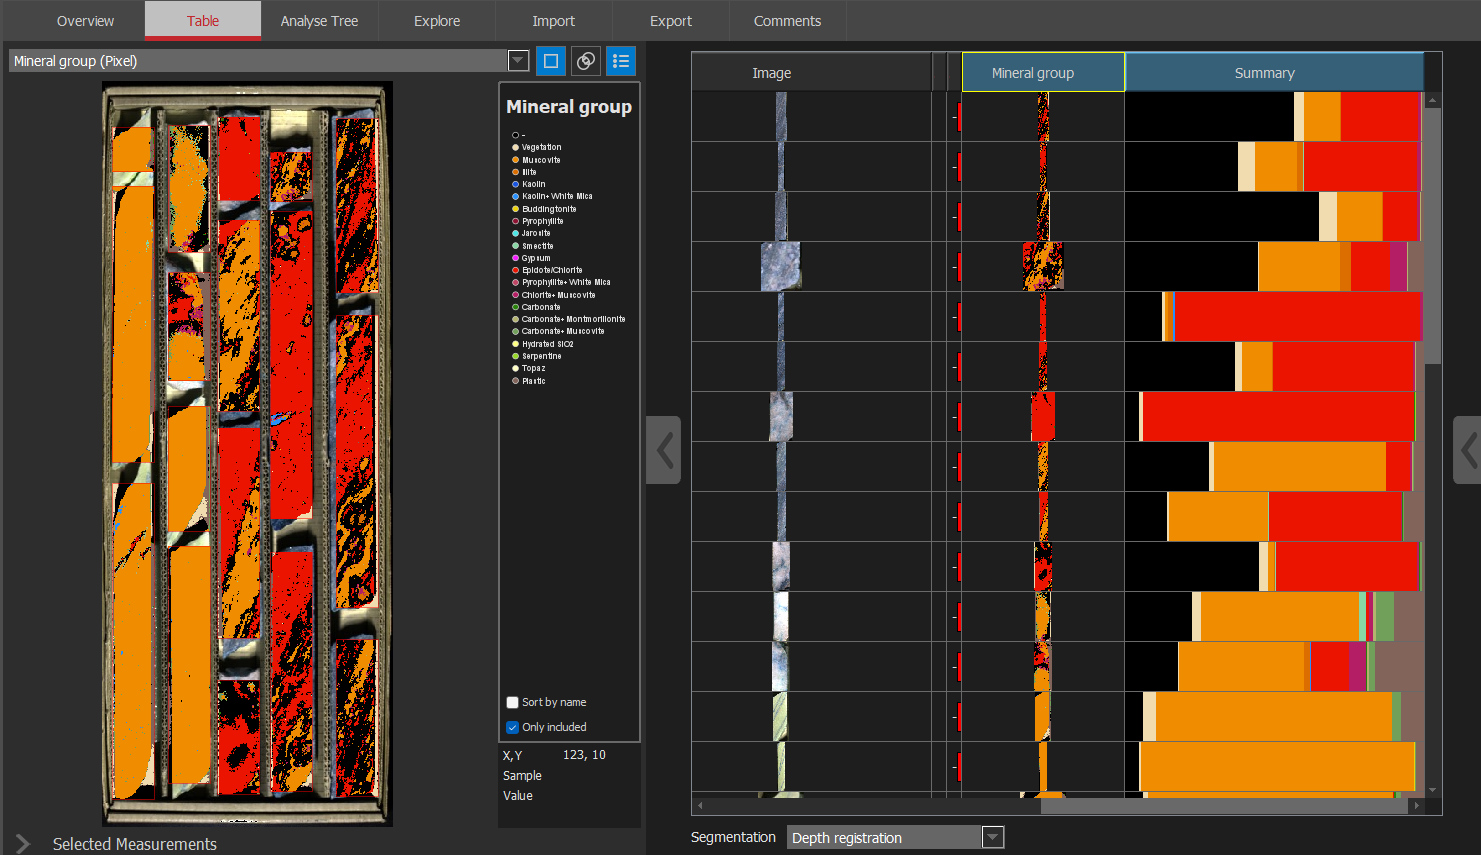Enable the Sort by name checkbox
Image resolution: width=1481 pixels, height=855 pixels.
tap(513, 702)
